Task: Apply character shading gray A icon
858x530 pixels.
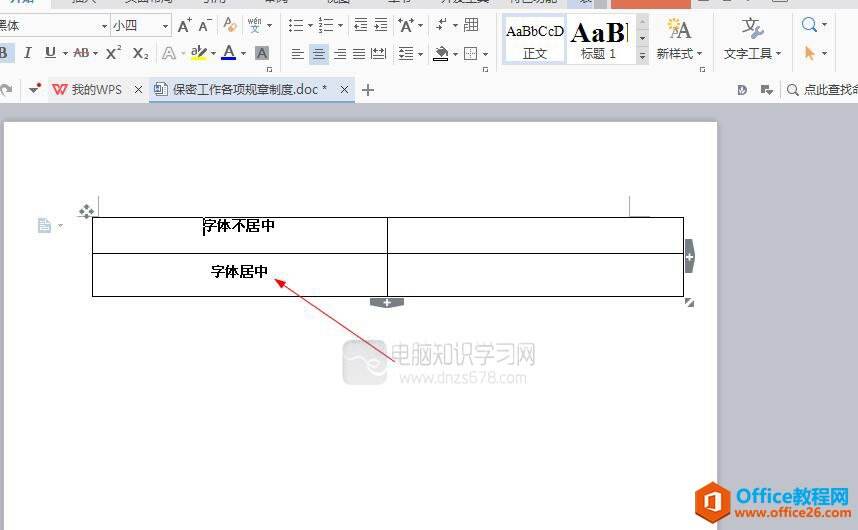Action: (262, 53)
